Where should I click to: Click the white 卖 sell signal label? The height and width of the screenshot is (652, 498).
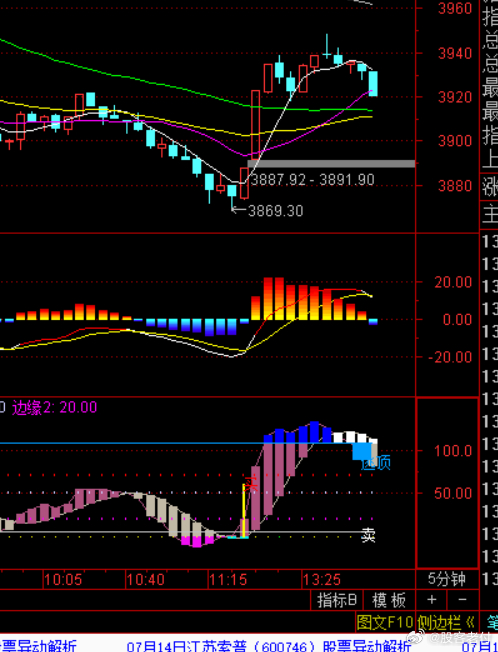pos(368,535)
